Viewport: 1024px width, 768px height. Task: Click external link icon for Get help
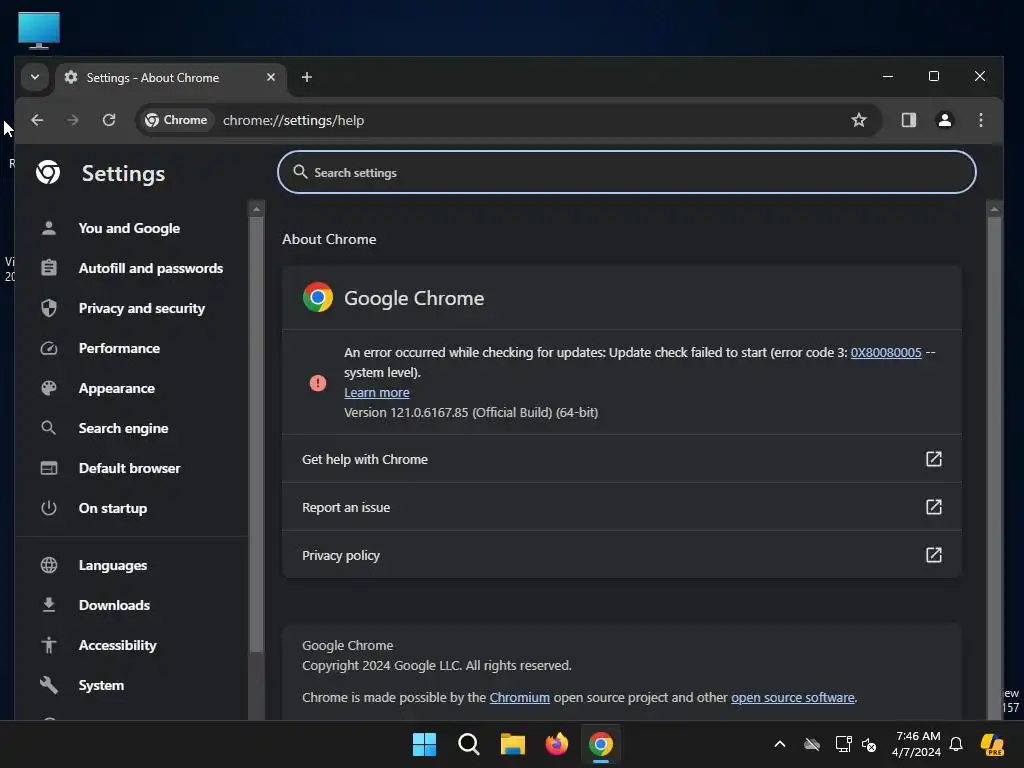pos(934,459)
